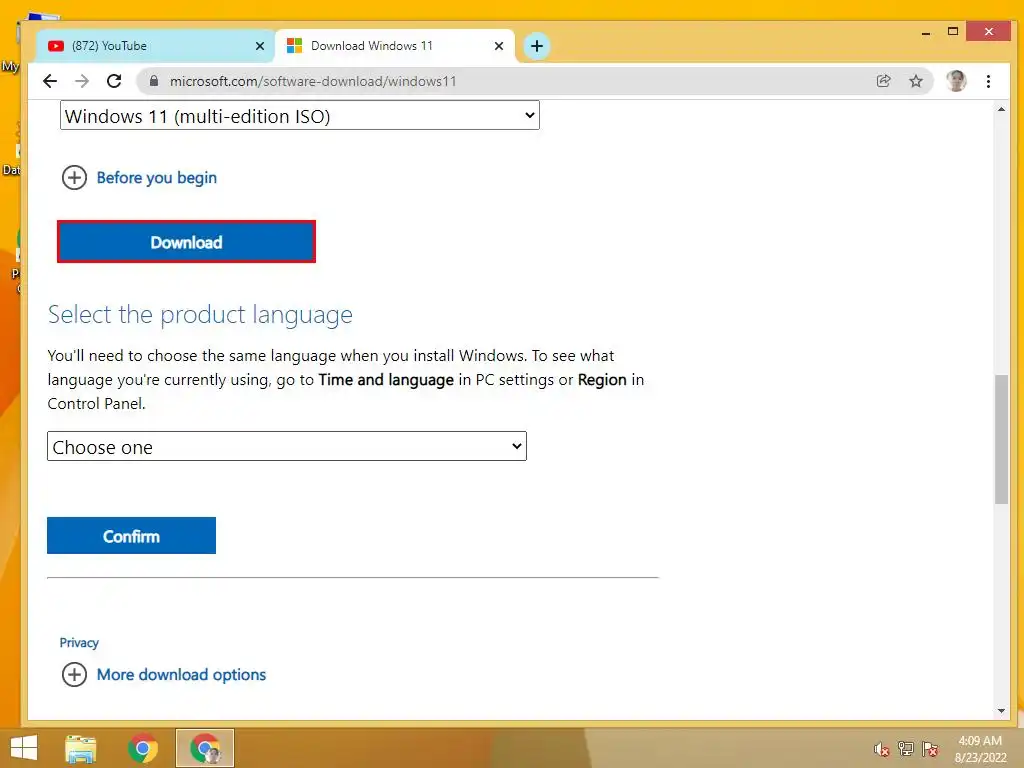Click the page scrollbar thumb
Image resolution: width=1024 pixels, height=768 pixels.
[x=1001, y=438]
